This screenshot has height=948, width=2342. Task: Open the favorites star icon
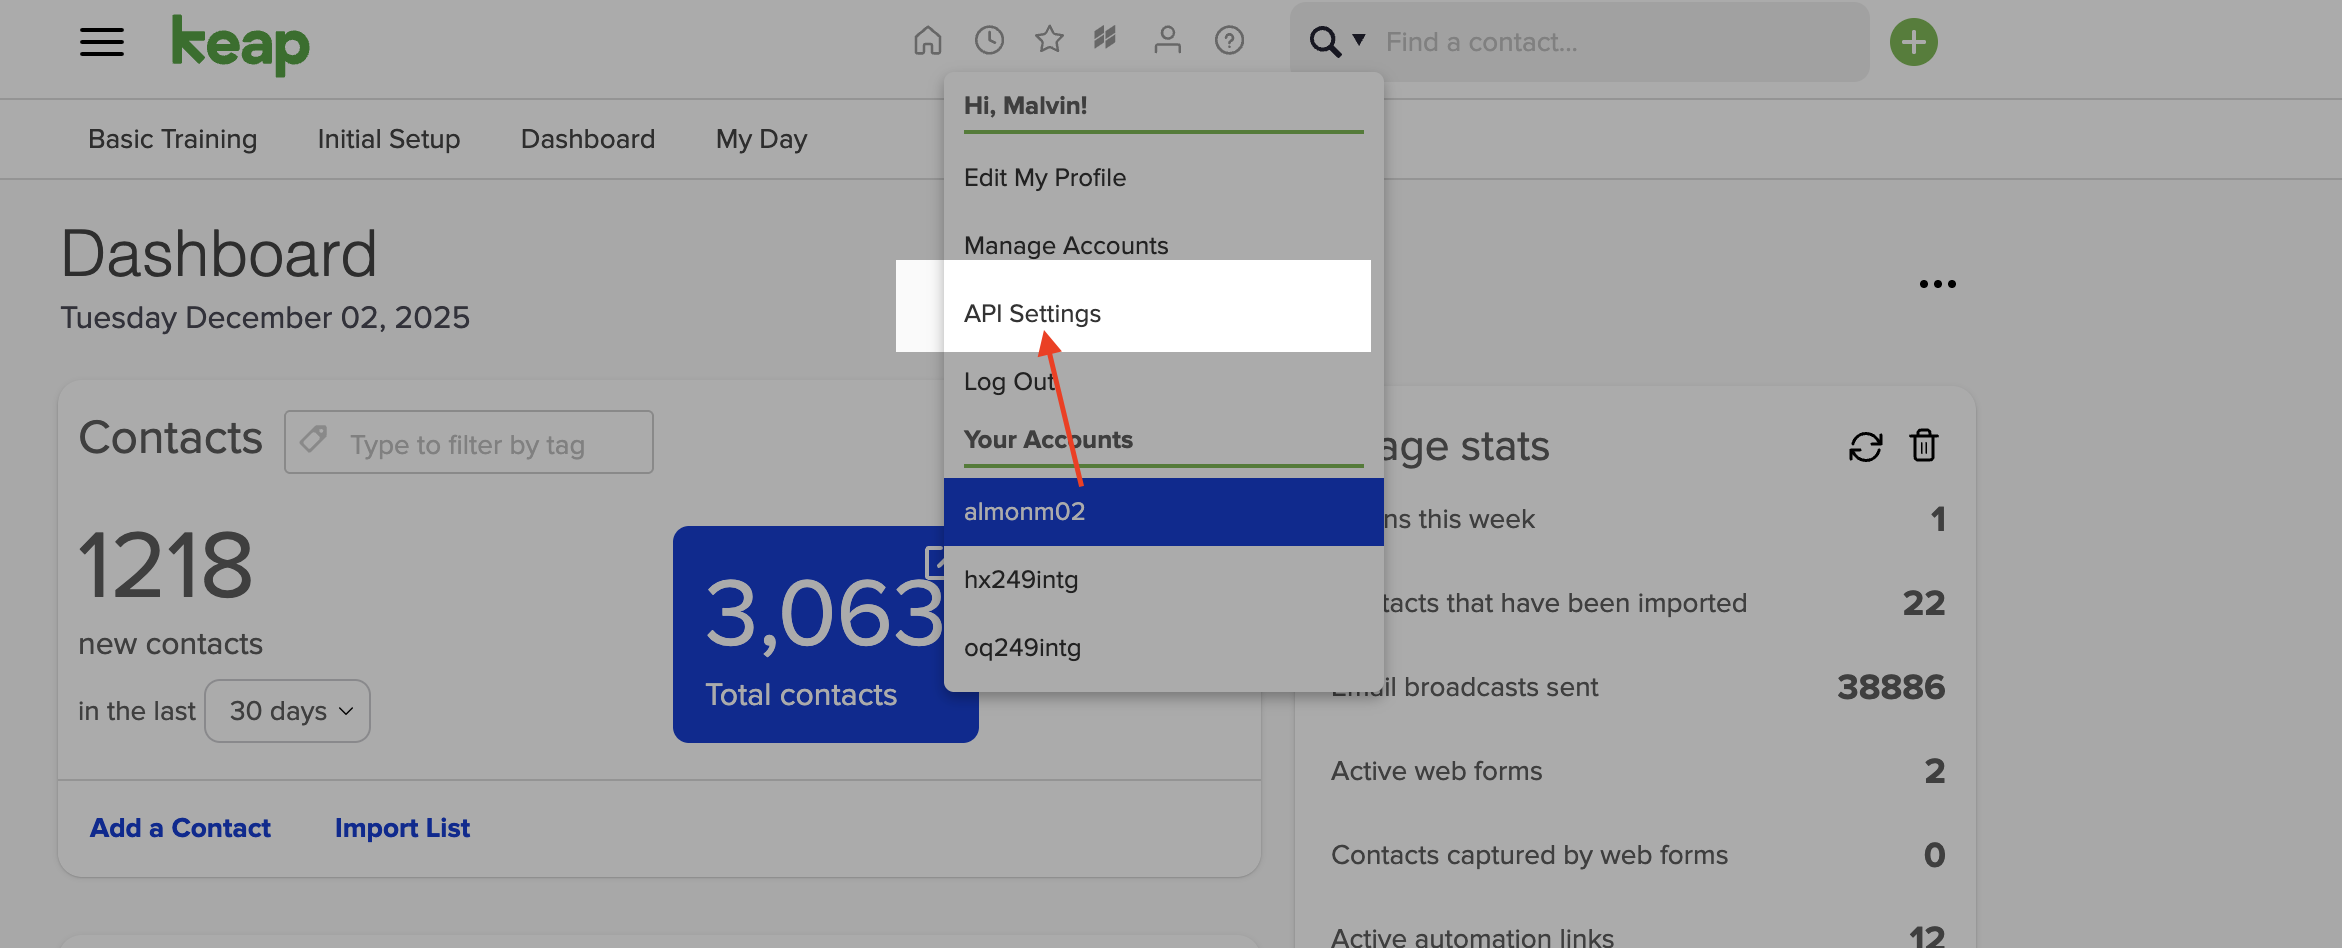(1048, 40)
